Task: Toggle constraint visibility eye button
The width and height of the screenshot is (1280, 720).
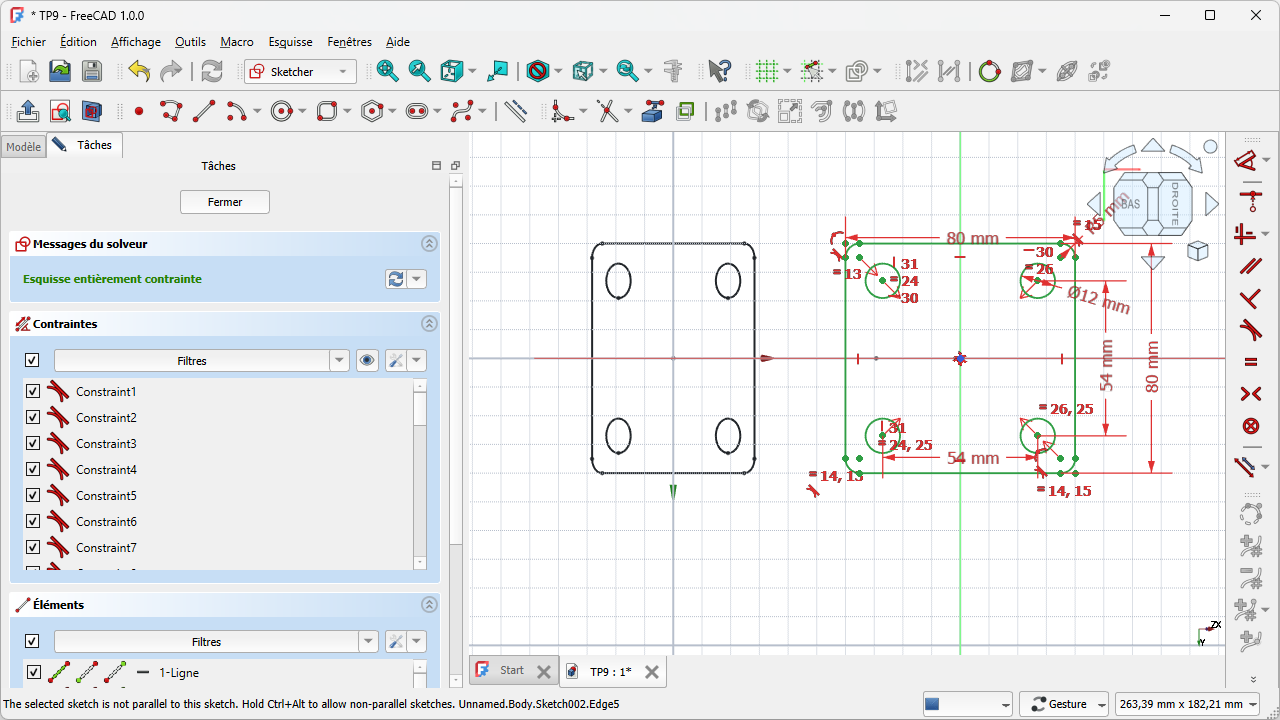Action: click(367, 361)
